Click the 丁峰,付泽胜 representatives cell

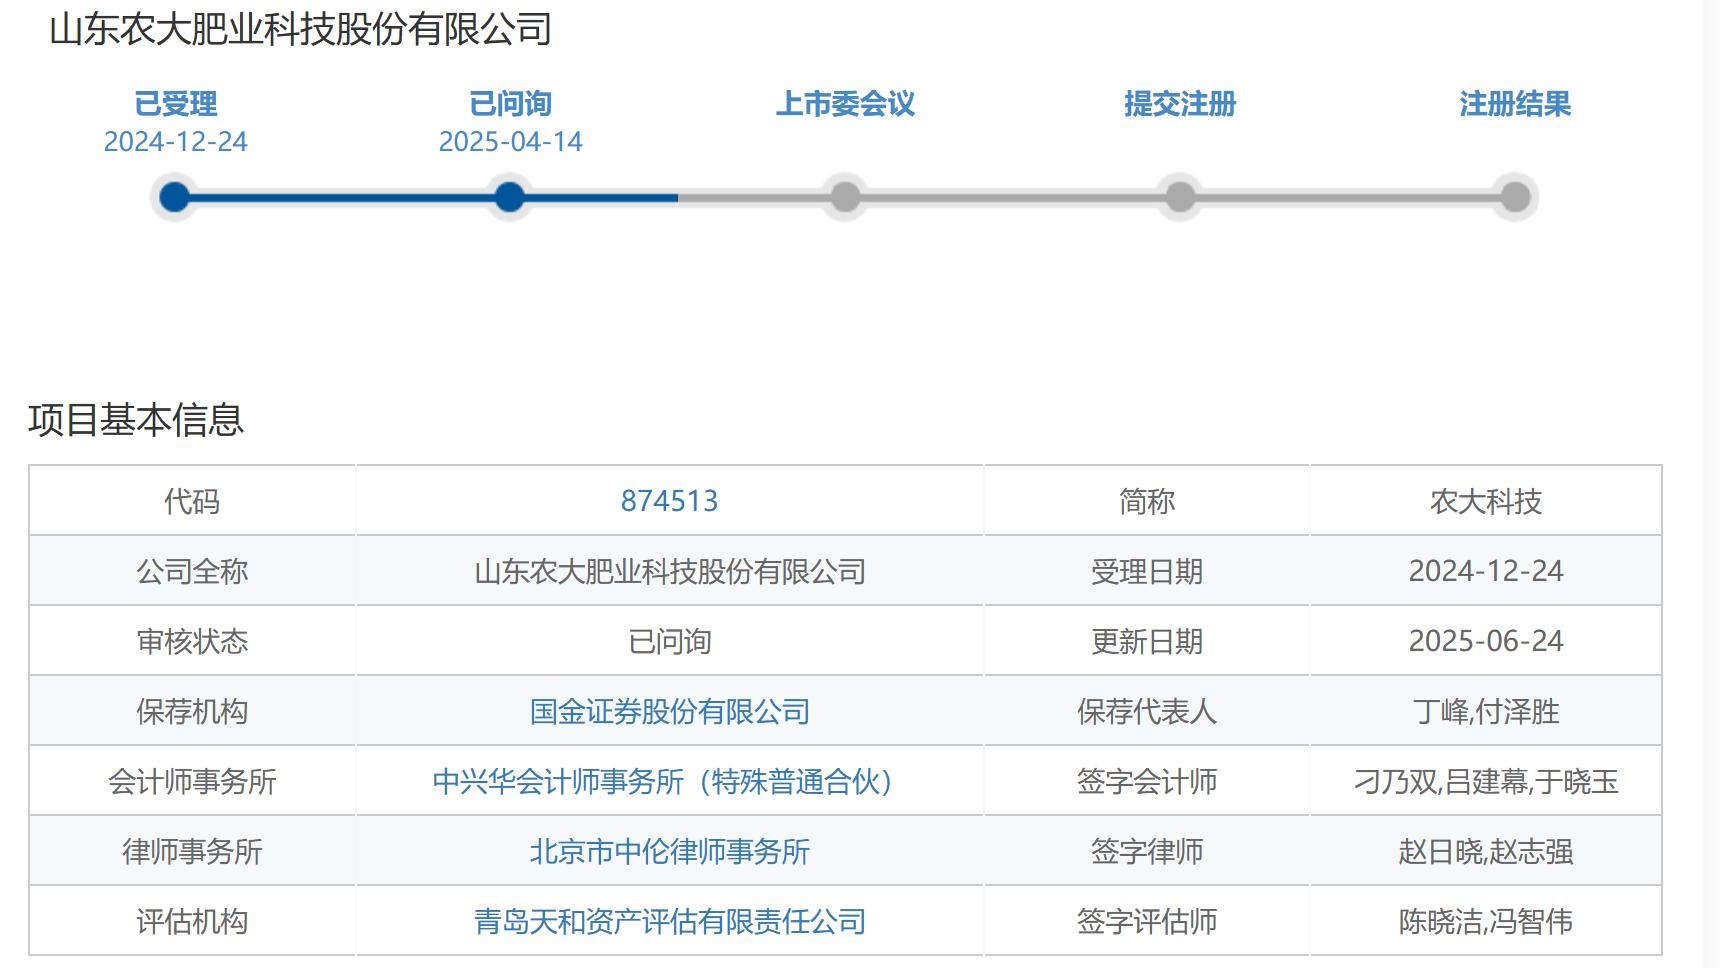pos(1486,711)
